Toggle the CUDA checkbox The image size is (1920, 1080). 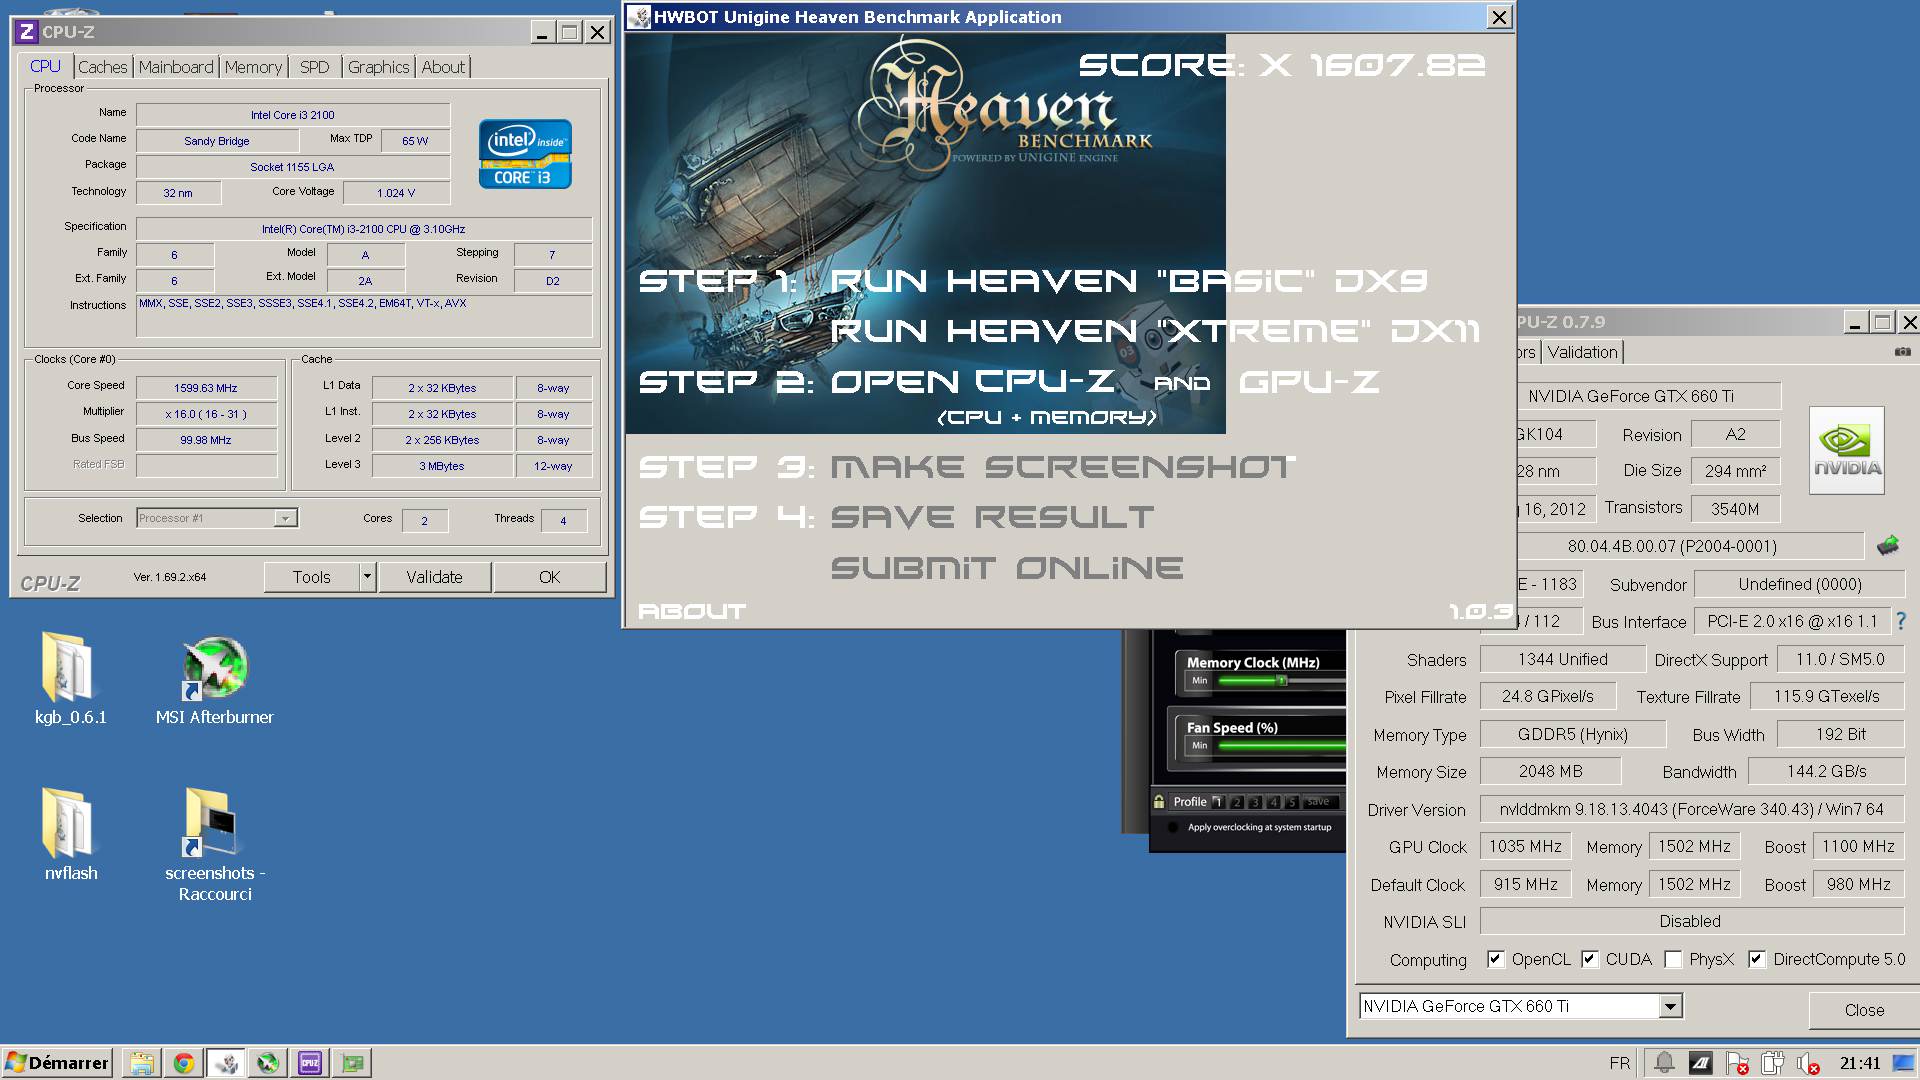1589,959
